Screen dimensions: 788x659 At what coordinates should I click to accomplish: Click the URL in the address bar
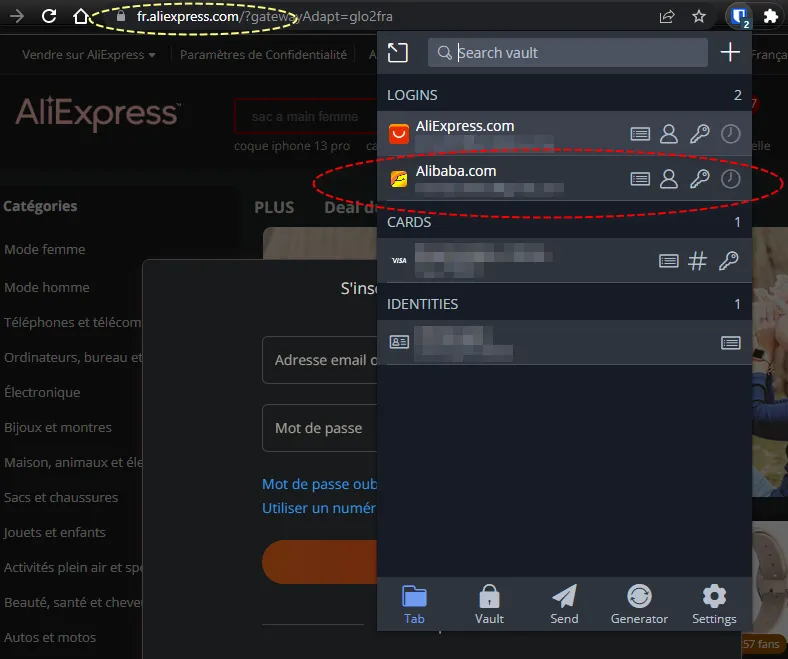[x=264, y=17]
